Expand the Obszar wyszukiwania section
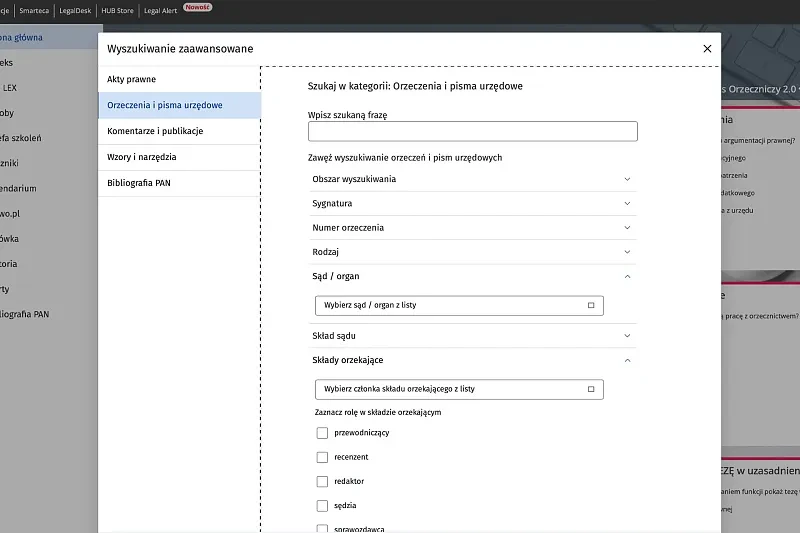 pos(628,179)
